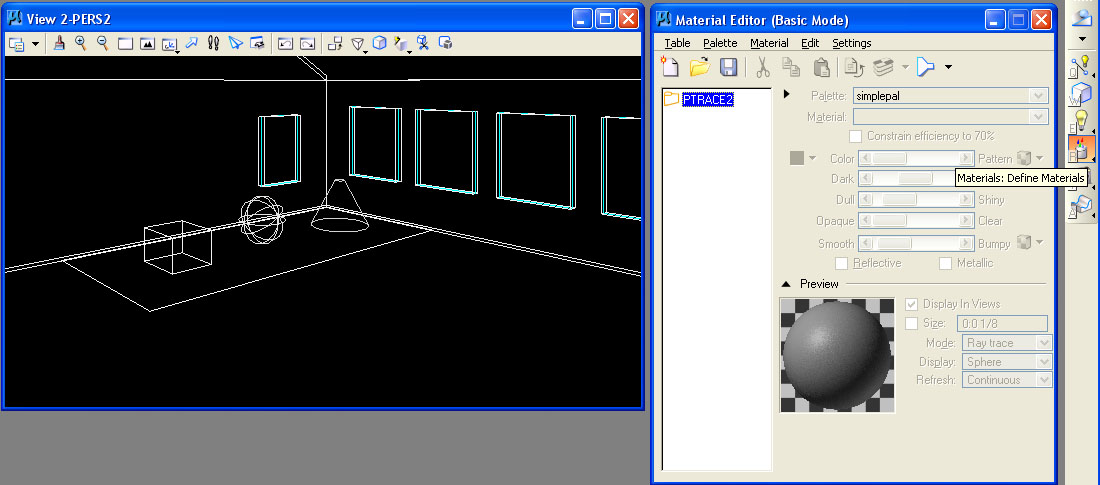Image resolution: width=1100 pixels, height=485 pixels.
Task: Click the Opaque to Clear slider
Action: tap(915, 221)
